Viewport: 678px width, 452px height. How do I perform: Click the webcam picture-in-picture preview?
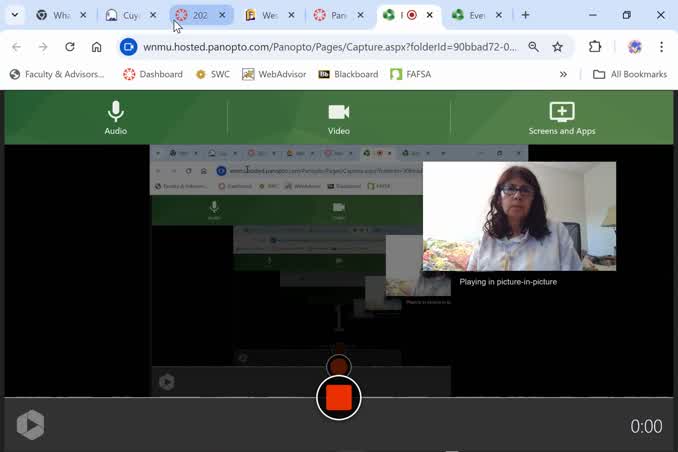click(519, 216)
